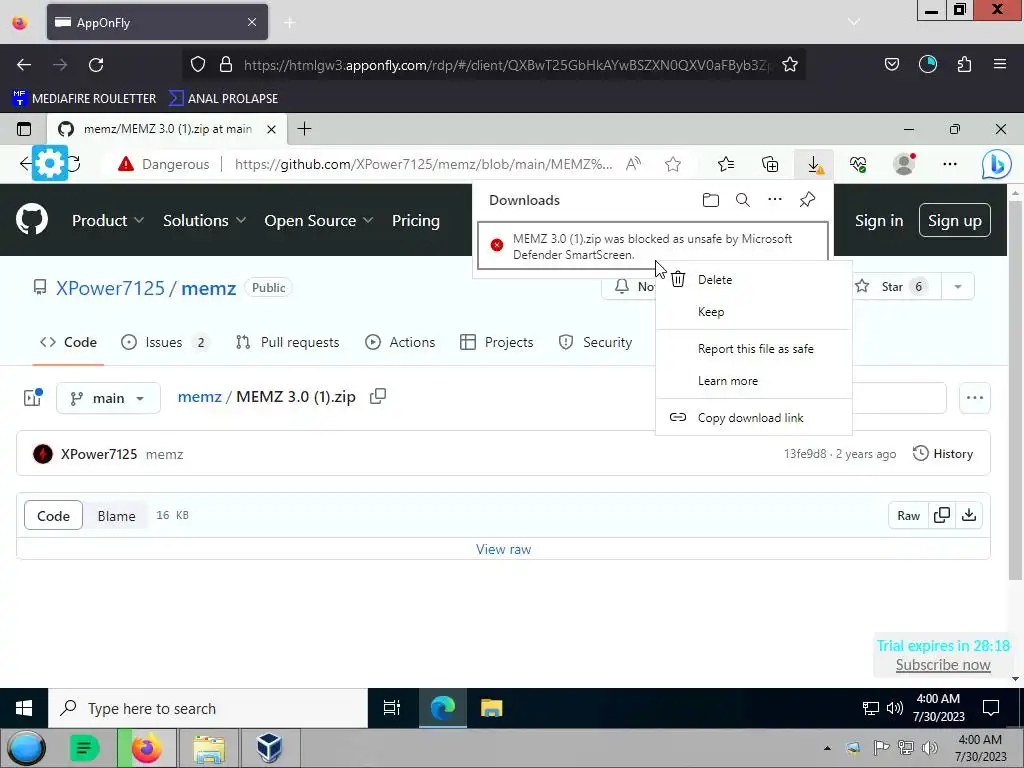Open downloads folder icon in Downloads panel
Viewport: 1024px width, 768px height.
(711, 200)
